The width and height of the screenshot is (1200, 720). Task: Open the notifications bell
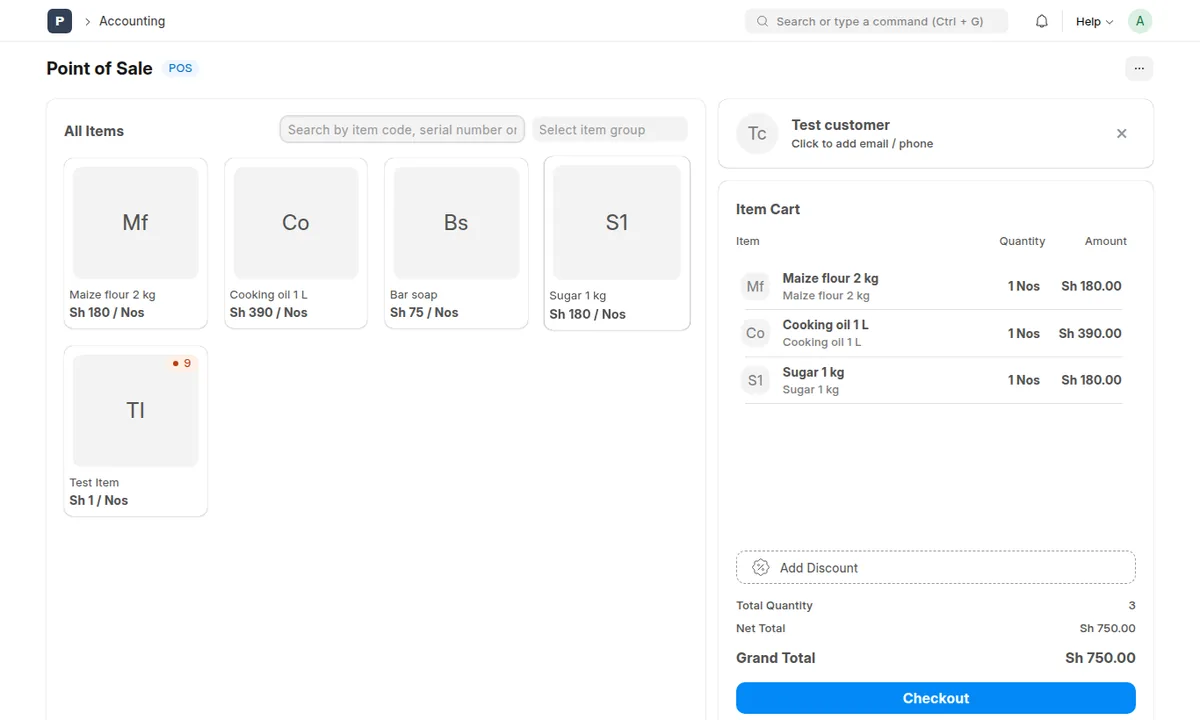pyautogui.click(x=1042, y=21)
